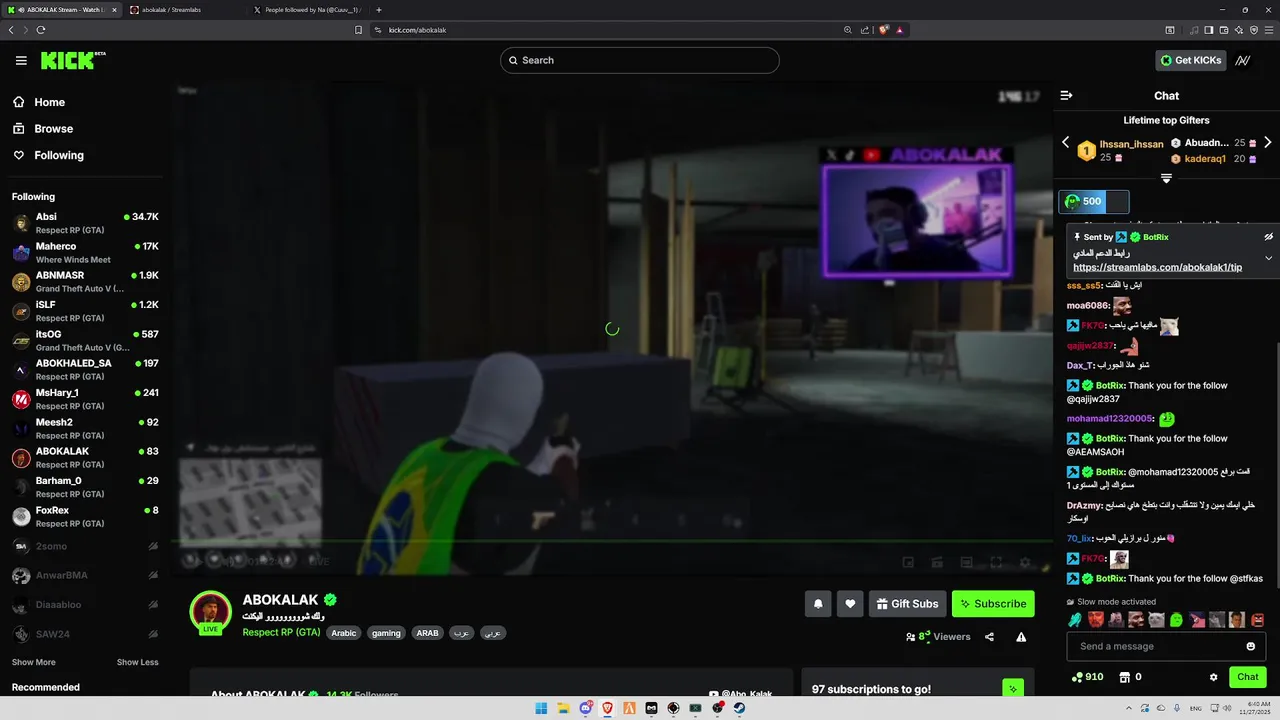Open Meesh2 channel in Following list
The width and height of the screenshot is (1280, 720).
click(x=86, y=428)
